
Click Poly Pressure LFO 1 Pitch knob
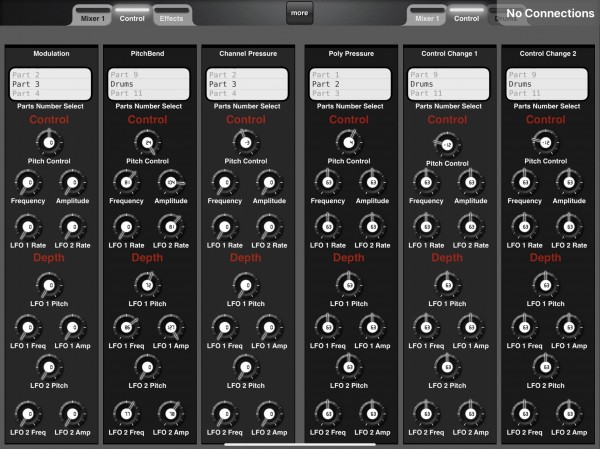[349, 285]
